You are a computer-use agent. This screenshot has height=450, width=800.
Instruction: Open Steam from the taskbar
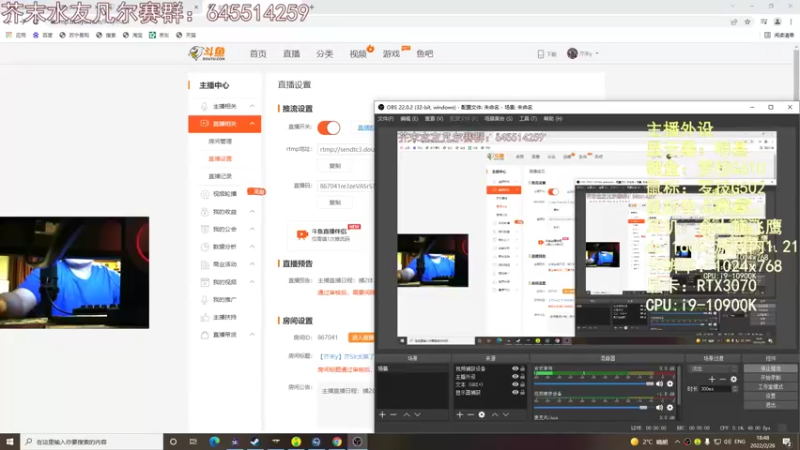255,442
